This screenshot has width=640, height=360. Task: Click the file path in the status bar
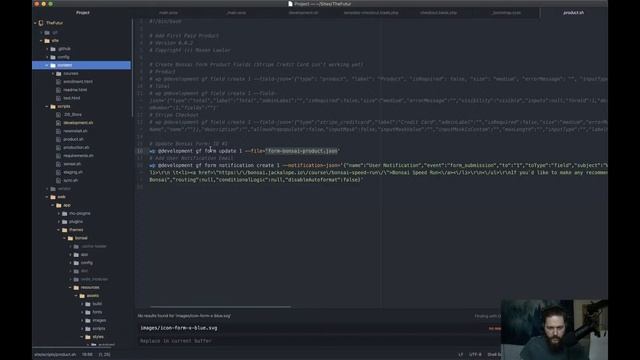[x=55, y=355]
